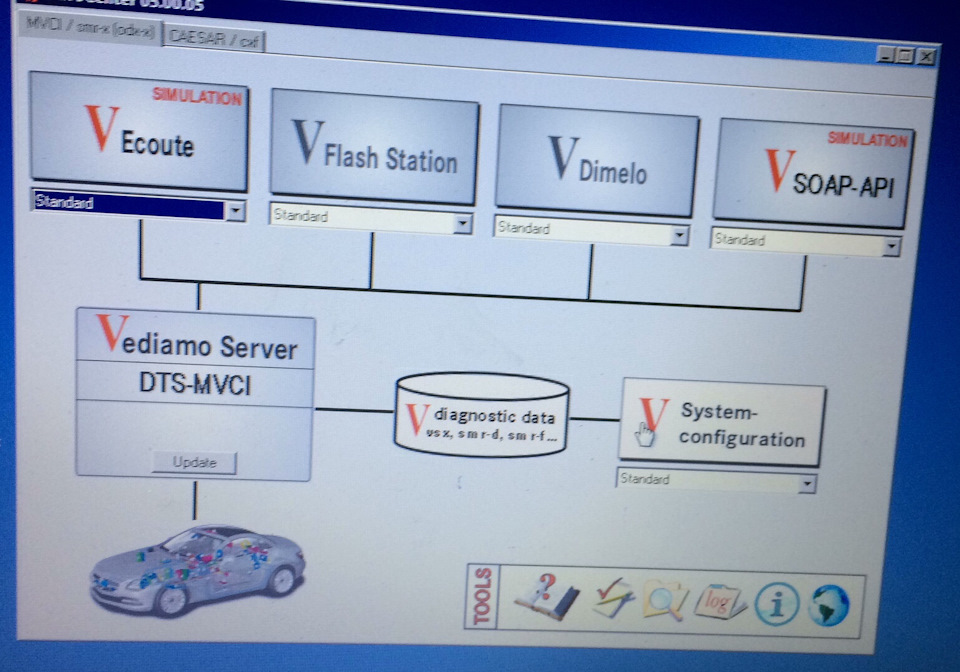Expand the Ecoute Standard dropdown arrow
This screenshot has height=672, width=960.
(235, 211)
